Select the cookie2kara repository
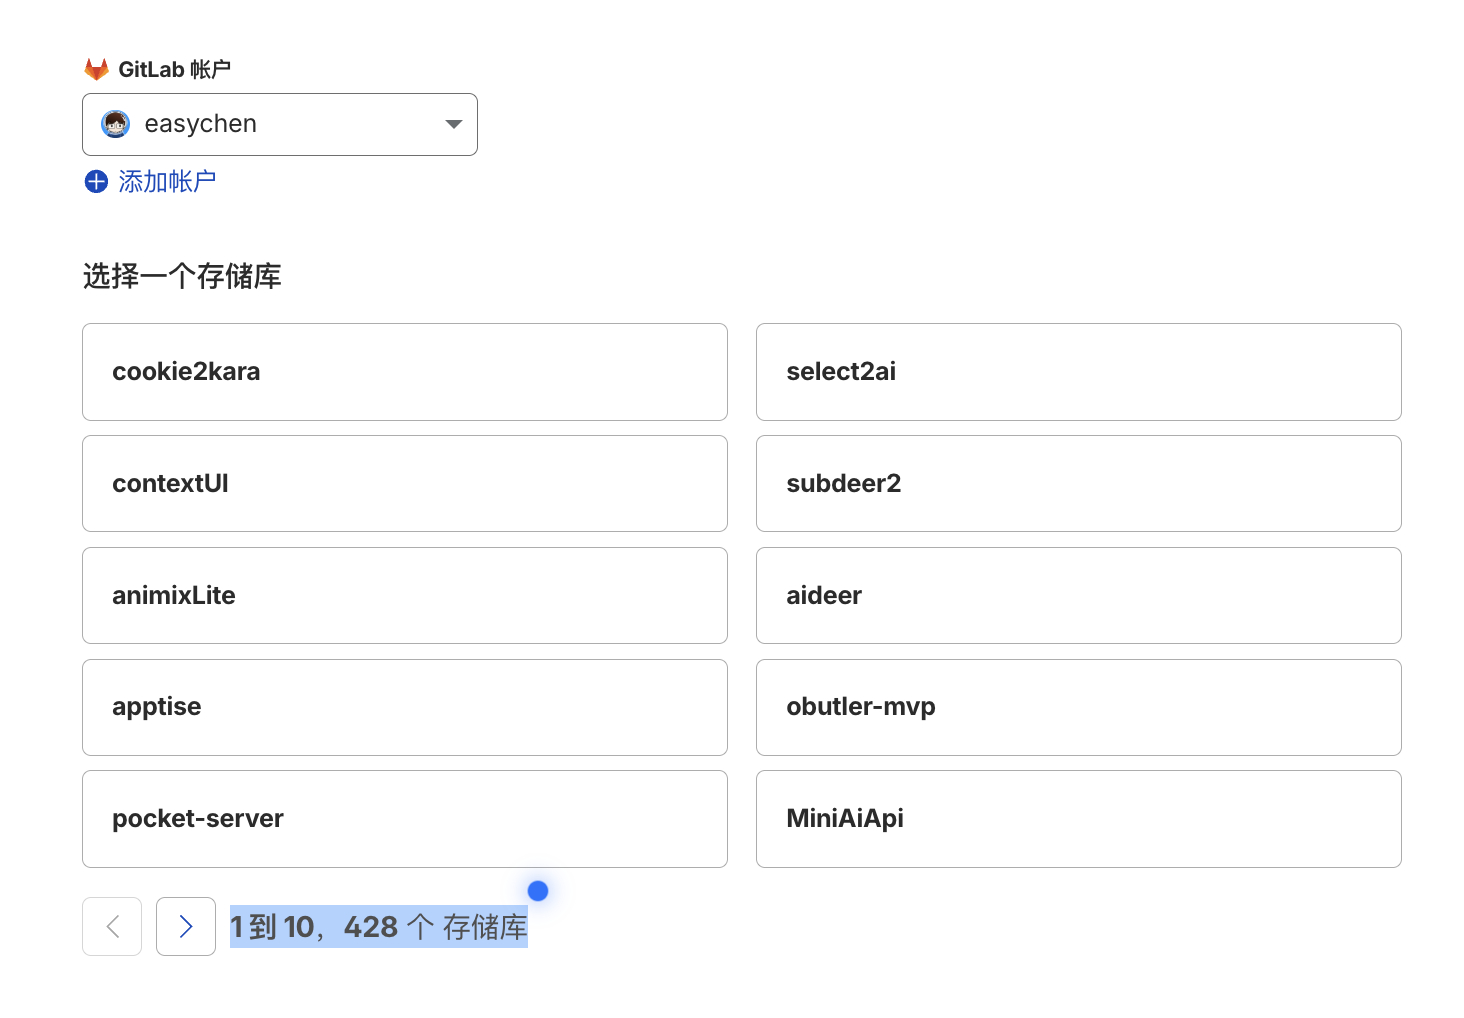1464x1018 pixels. click(x=404, y=371)
